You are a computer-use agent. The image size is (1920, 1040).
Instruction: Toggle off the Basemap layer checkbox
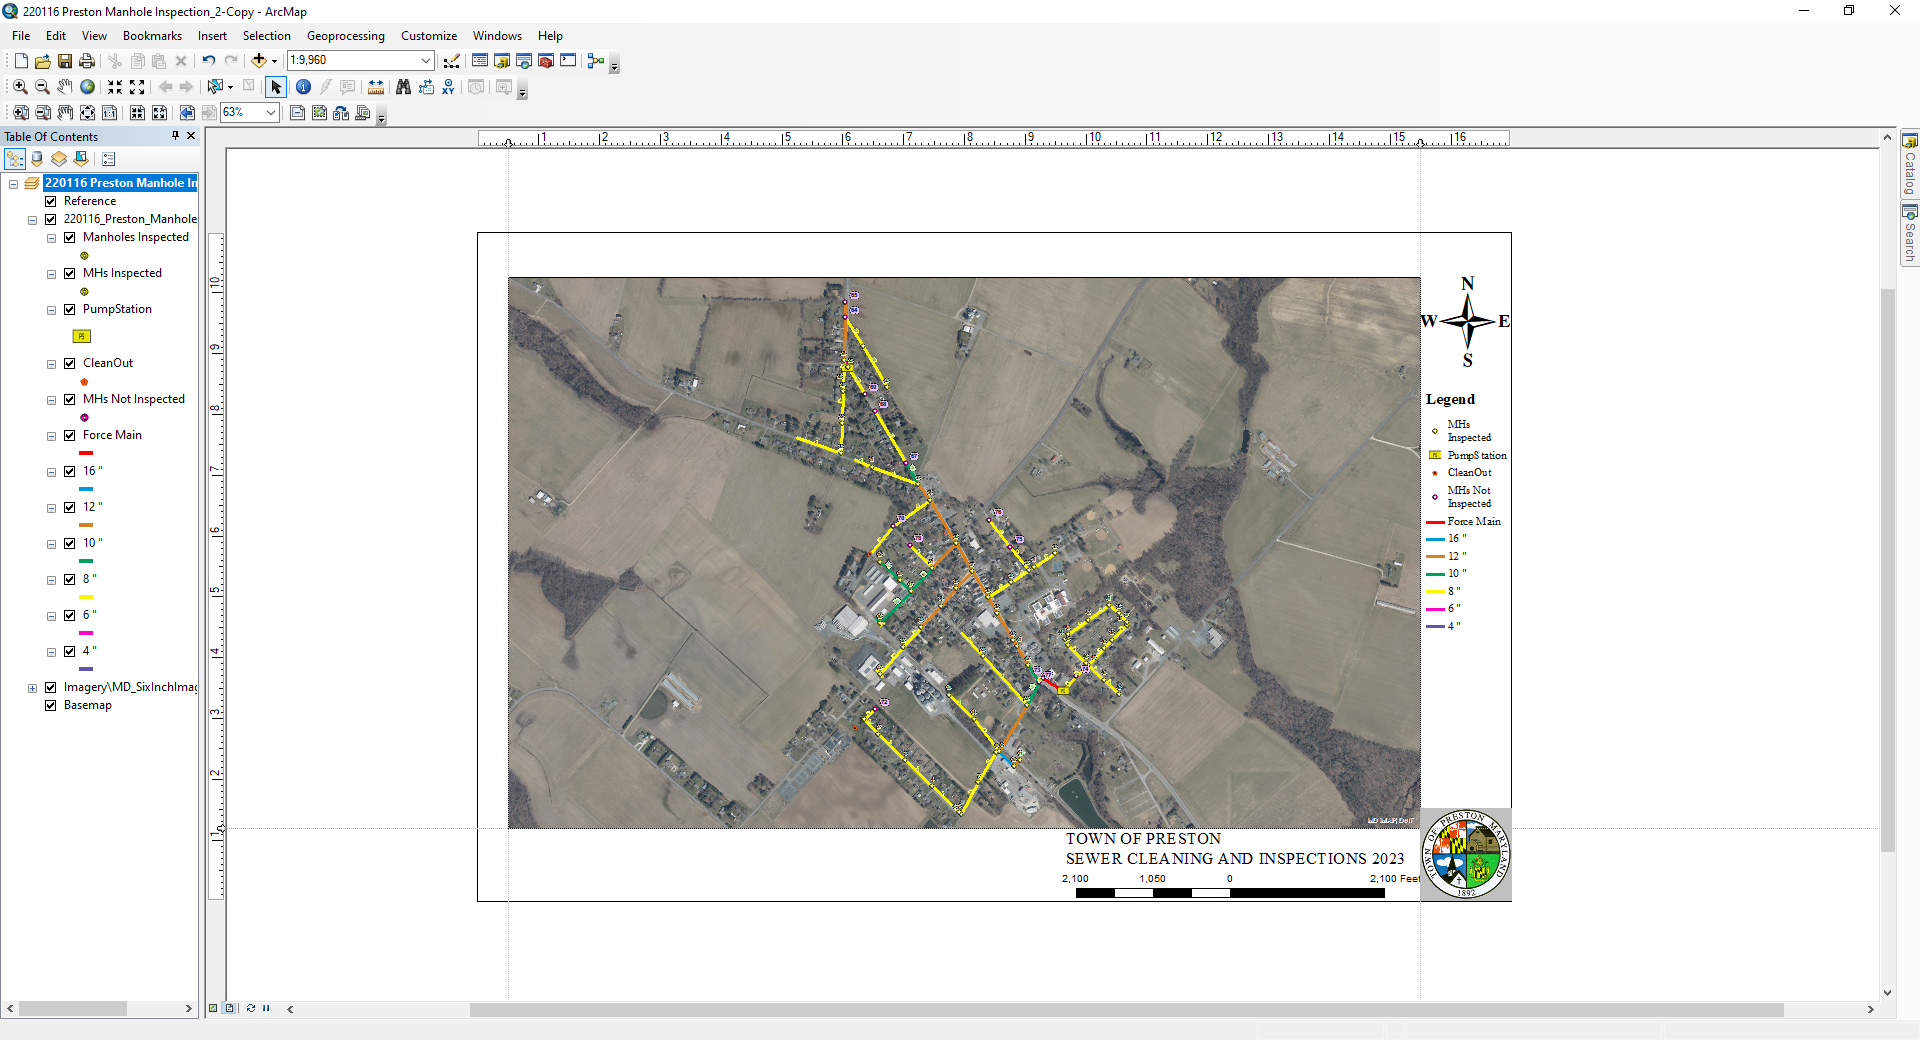coord(51,706)
